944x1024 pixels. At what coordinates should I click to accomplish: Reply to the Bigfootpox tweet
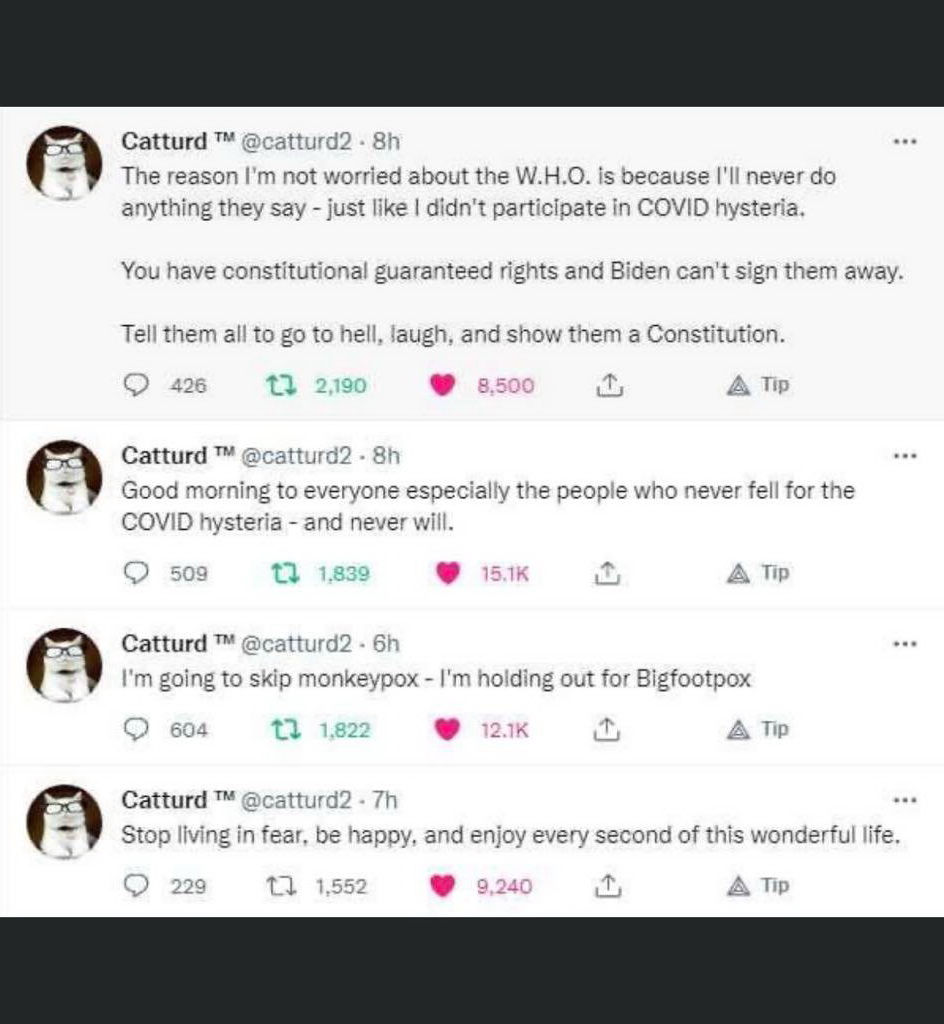point(135,730)
